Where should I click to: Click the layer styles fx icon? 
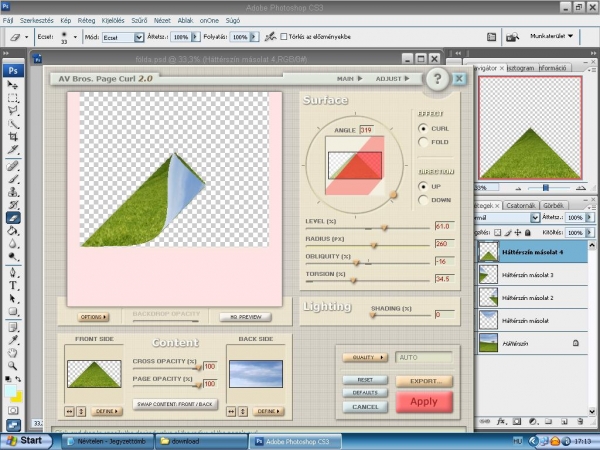click(501, 421)
